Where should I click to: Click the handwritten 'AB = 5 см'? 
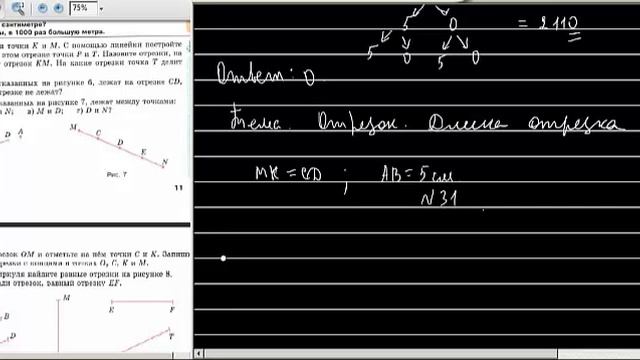click(x=417, y=174)
